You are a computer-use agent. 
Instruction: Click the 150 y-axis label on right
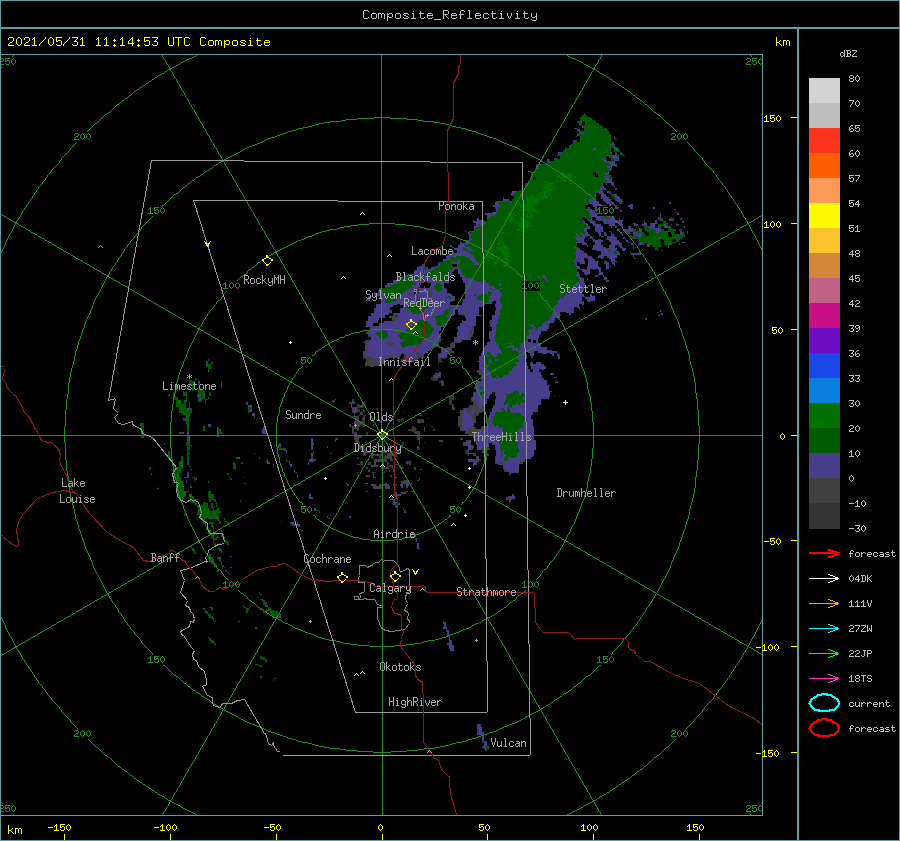(772, 118)
